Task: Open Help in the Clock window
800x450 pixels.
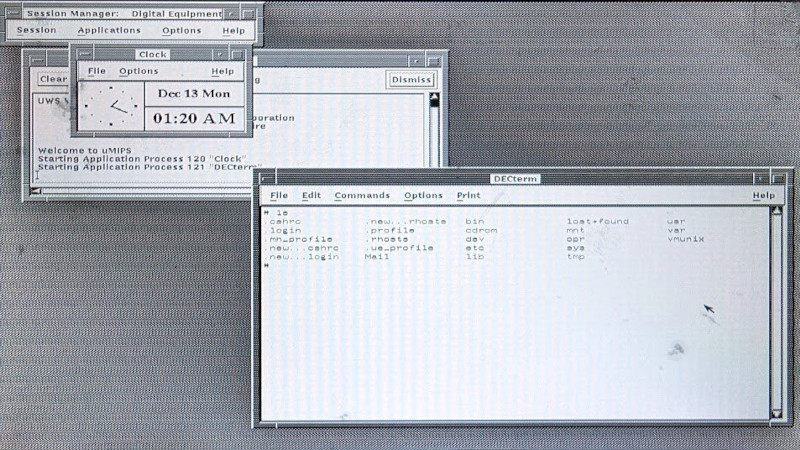Action: (x=222, y=71)
